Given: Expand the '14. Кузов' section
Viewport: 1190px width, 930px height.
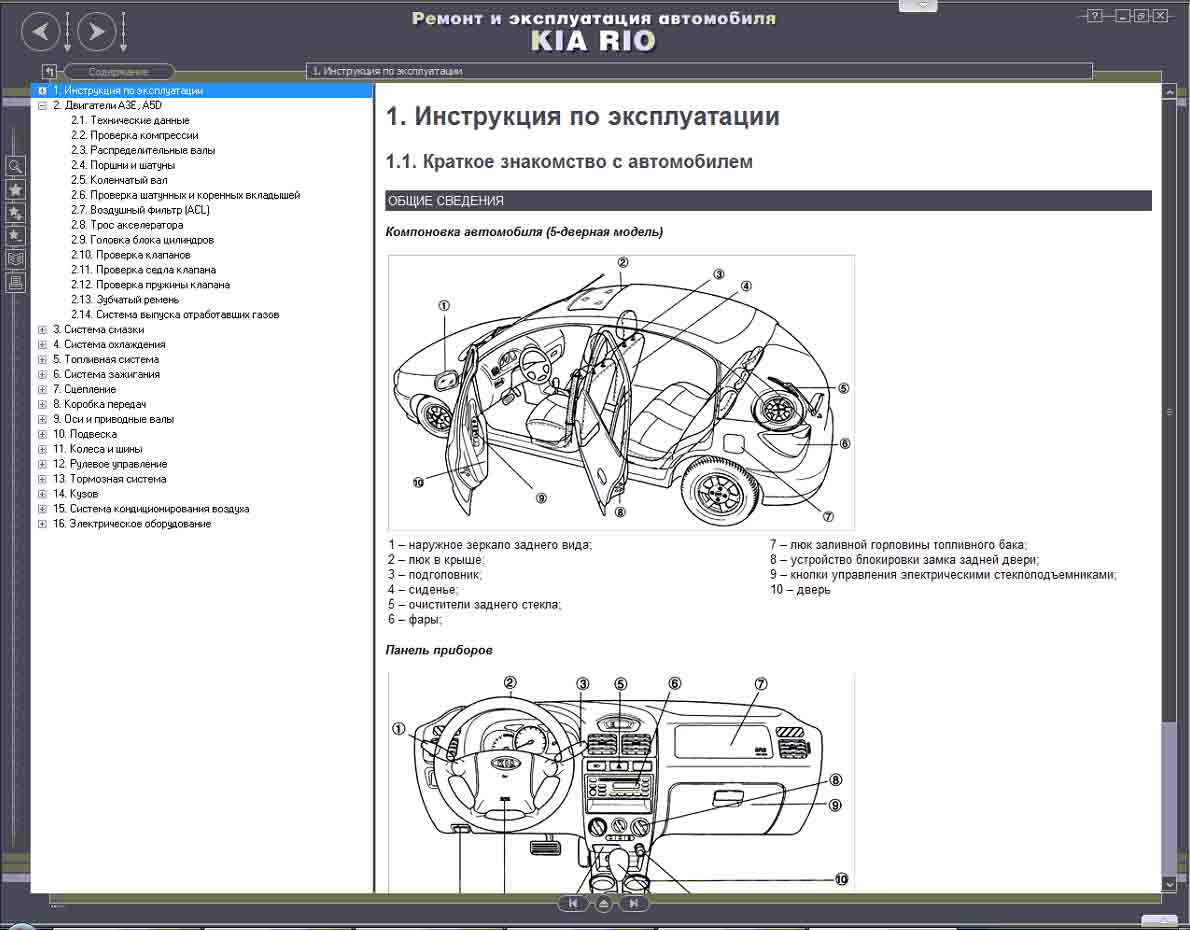Looking at the screenshot, I should click(x=42, y=493).
